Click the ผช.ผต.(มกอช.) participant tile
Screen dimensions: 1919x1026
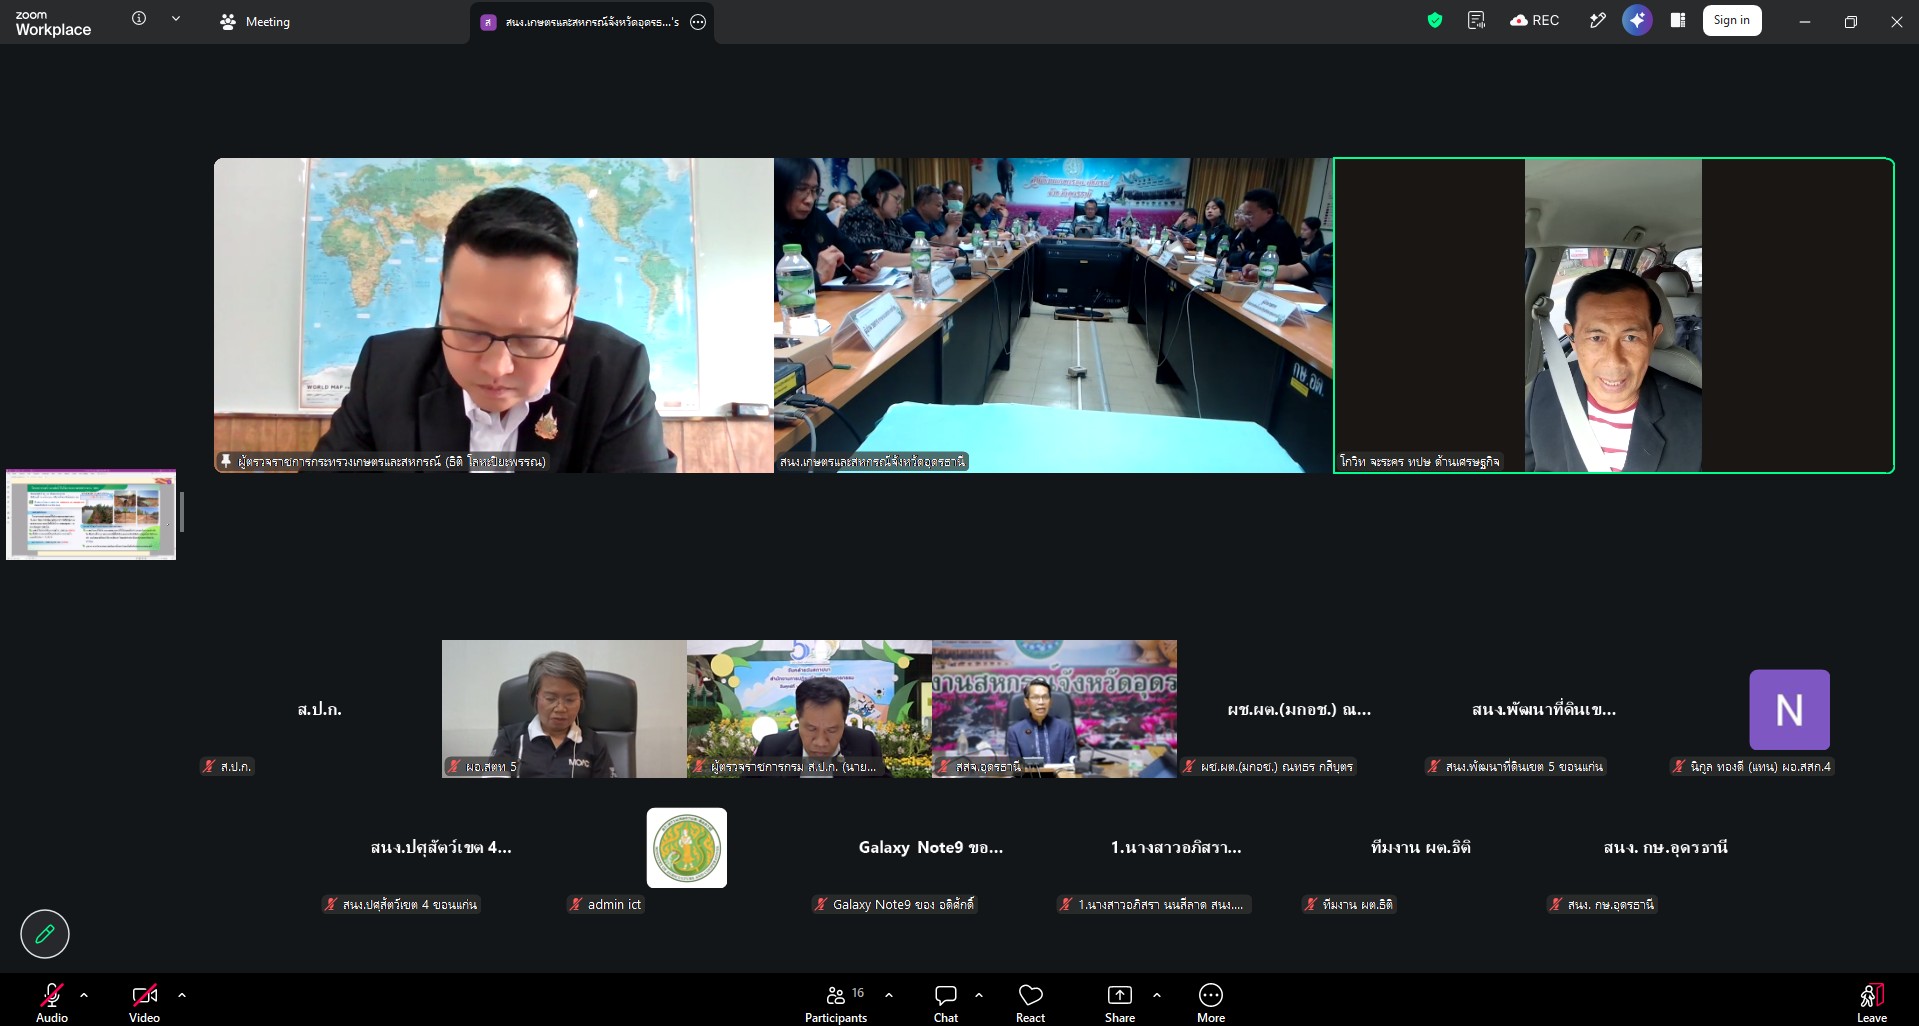(1299, 709)
